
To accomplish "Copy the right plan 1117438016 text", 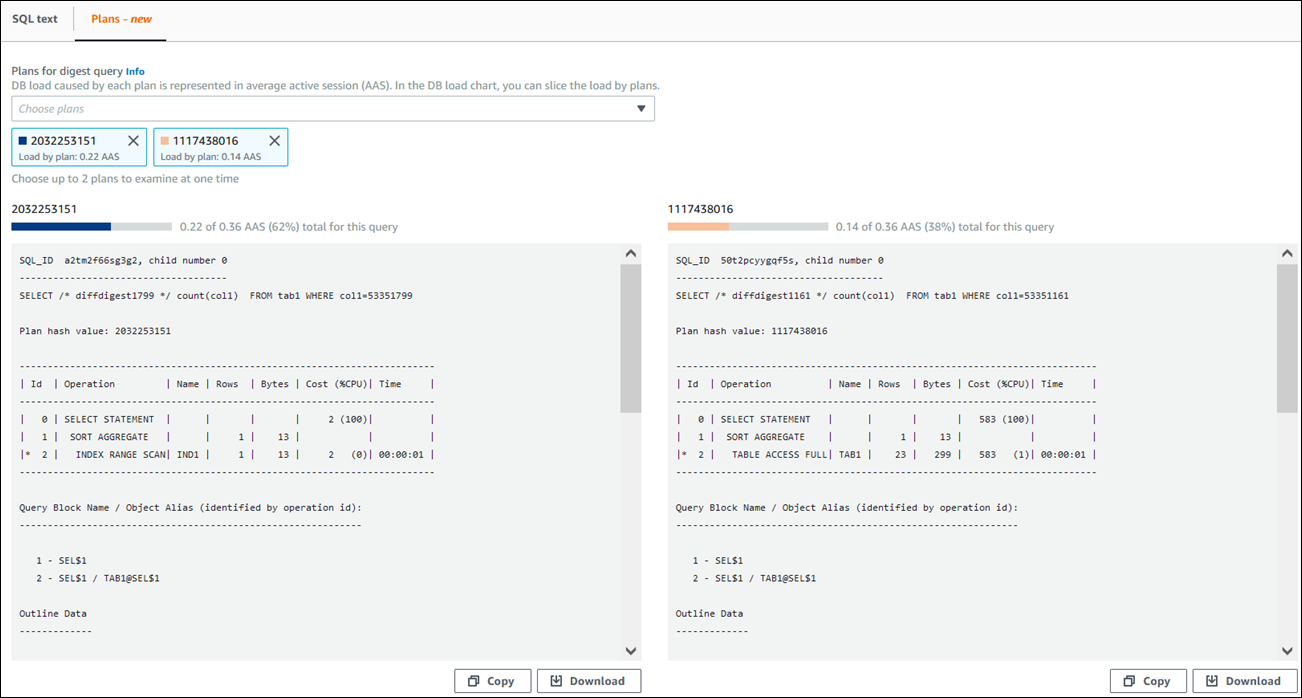I will [1147, 681].
